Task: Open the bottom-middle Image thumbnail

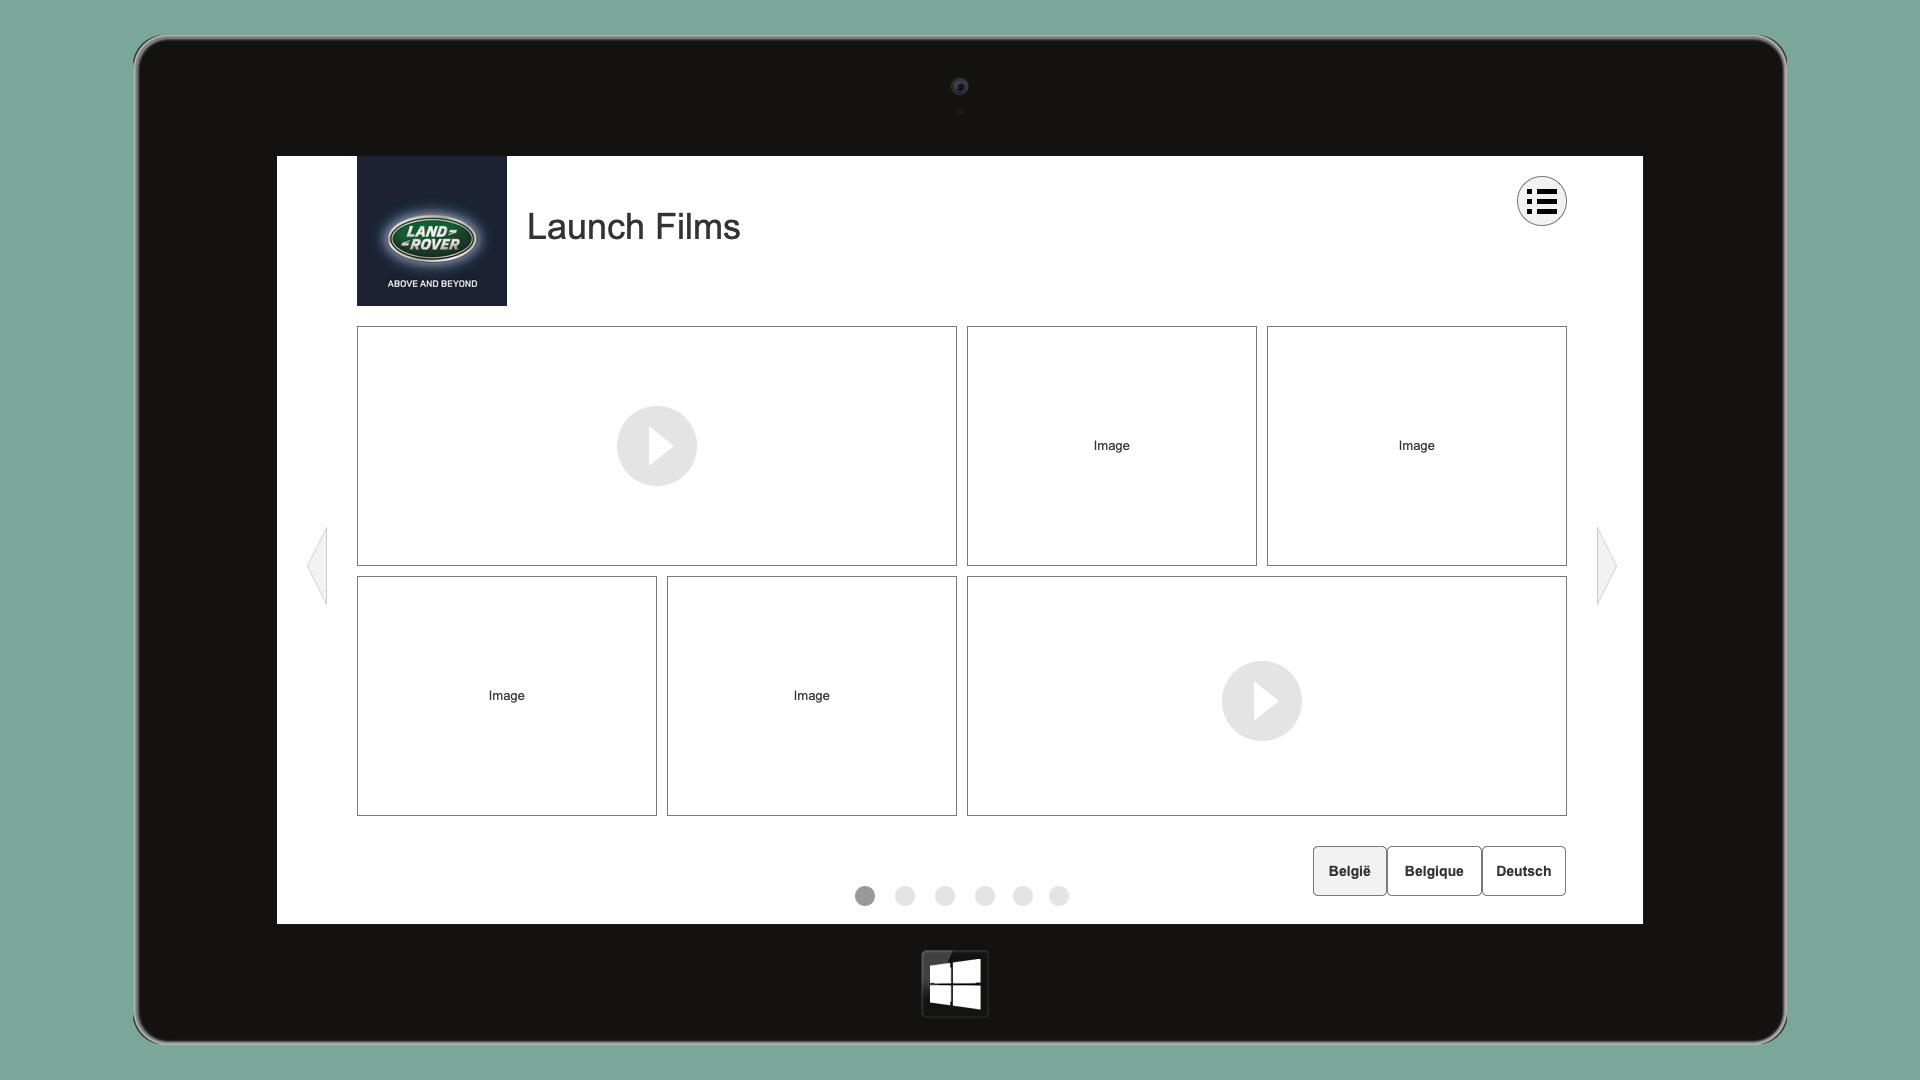Action: [x=811, y=696]
